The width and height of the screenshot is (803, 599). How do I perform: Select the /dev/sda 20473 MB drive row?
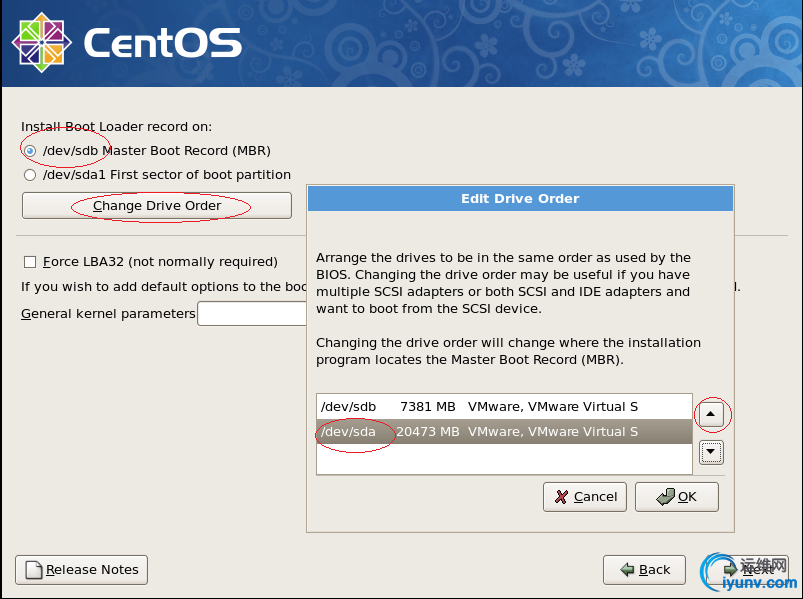[x=504, y=432]
